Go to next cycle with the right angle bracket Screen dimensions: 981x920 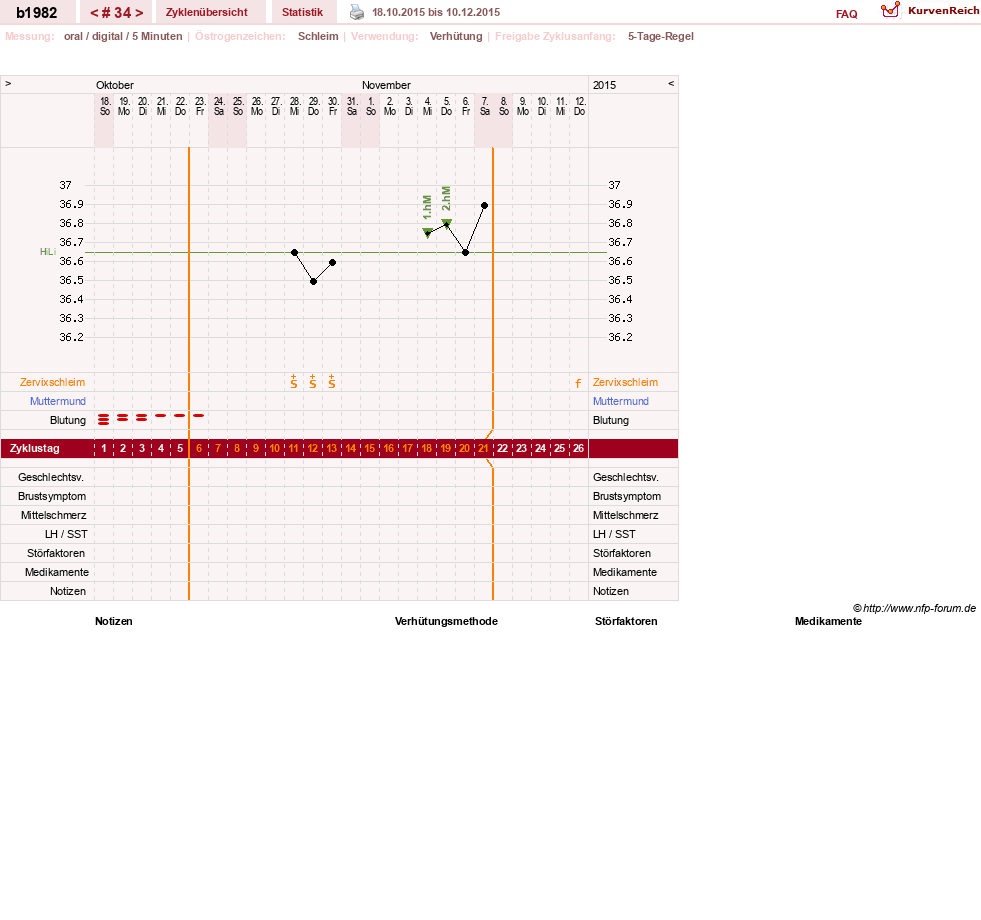click(x=140, y=13)
